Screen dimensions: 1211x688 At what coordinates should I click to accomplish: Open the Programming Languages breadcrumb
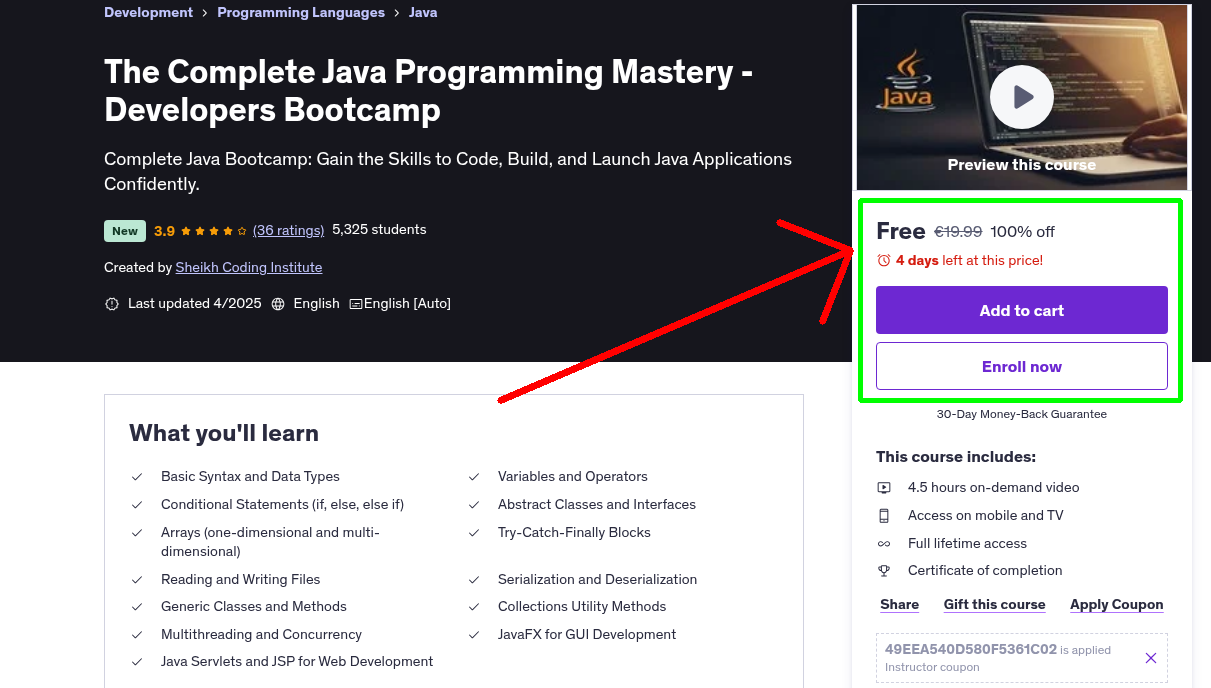pos(301,13)
